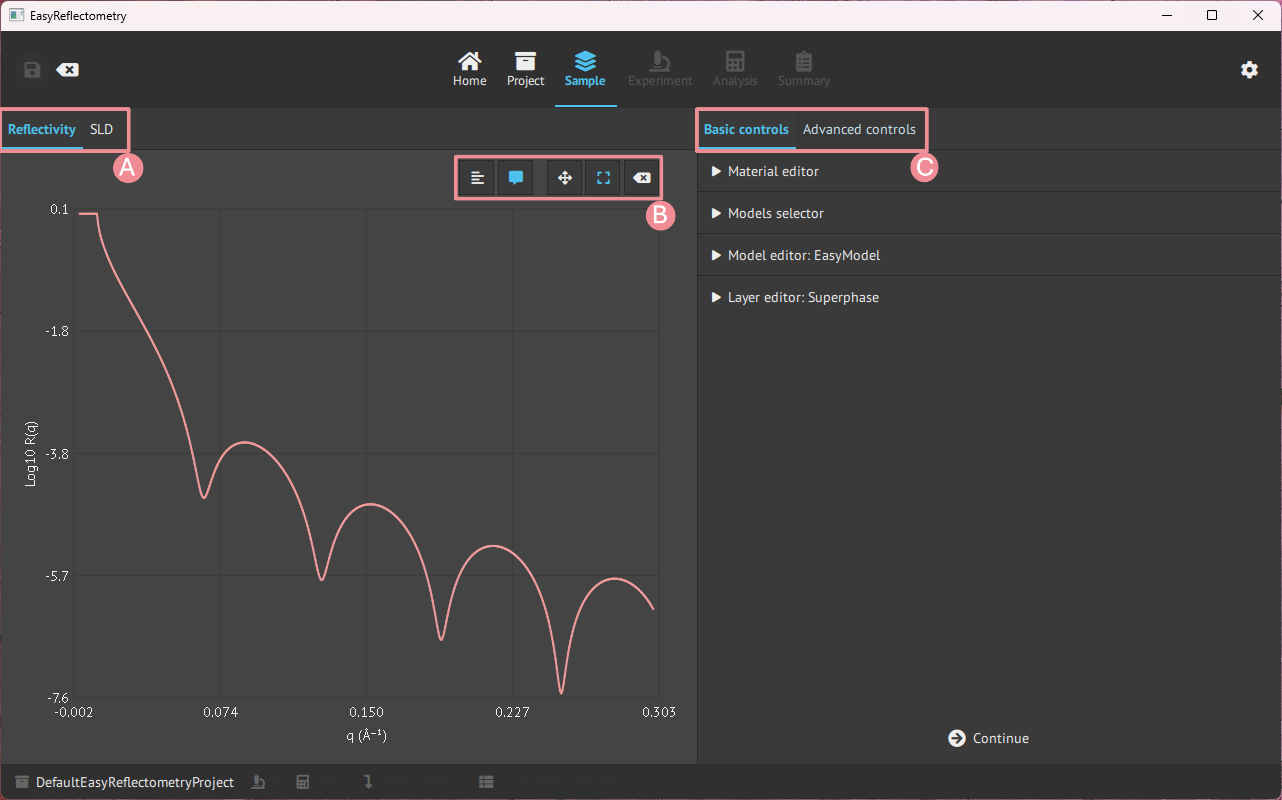Reset the chart axes view
The image size is (1282, 800).
642,178
